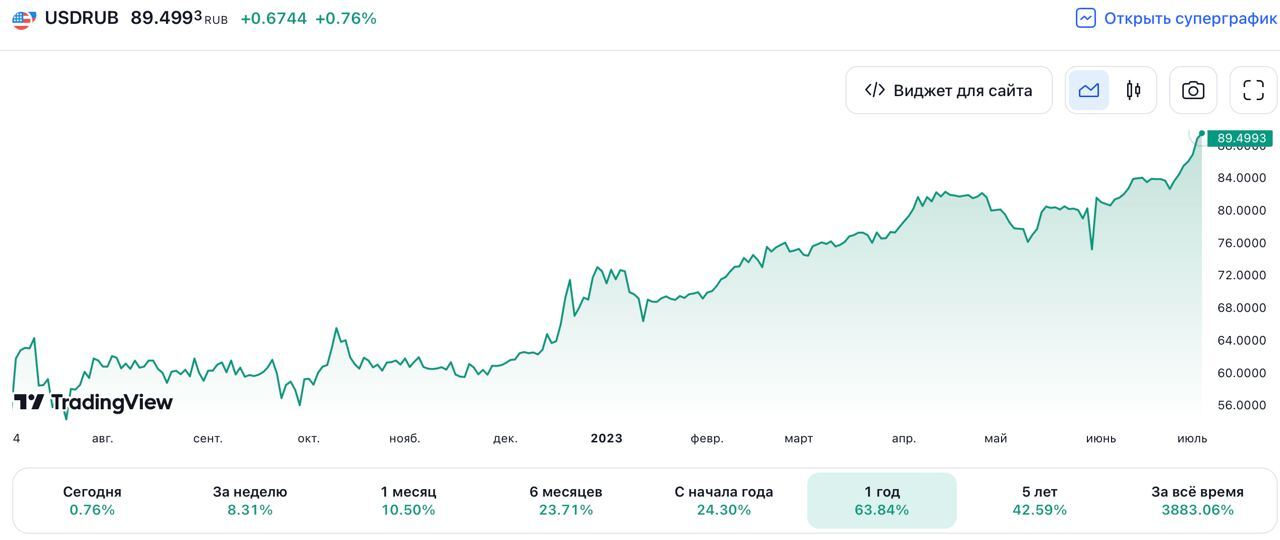Select the 'За неделю' time range
The width and height of the screenshot is (1280, 540).
250,500
